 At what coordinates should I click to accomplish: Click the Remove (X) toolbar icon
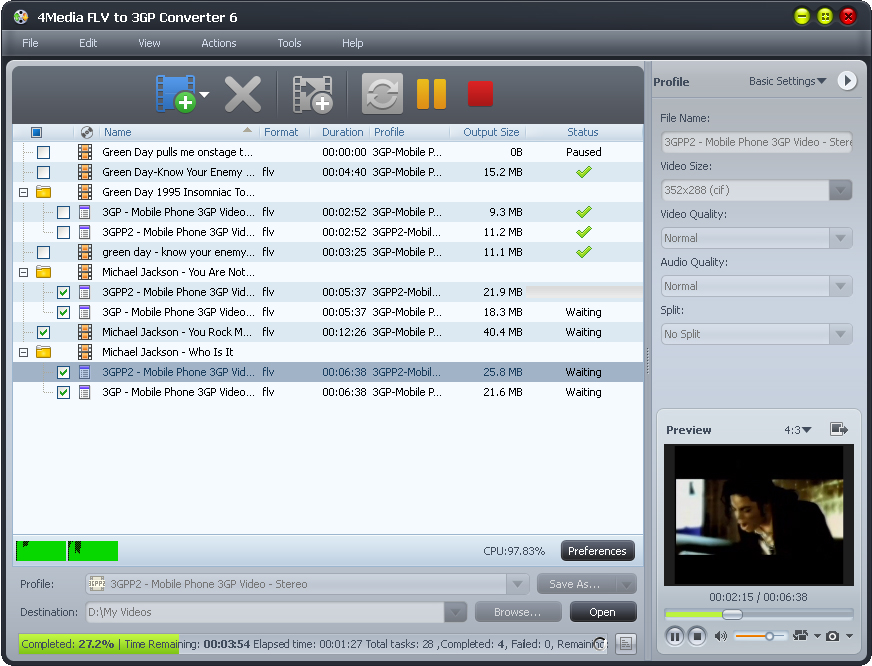pyautogui.click(x=242, y=94)
